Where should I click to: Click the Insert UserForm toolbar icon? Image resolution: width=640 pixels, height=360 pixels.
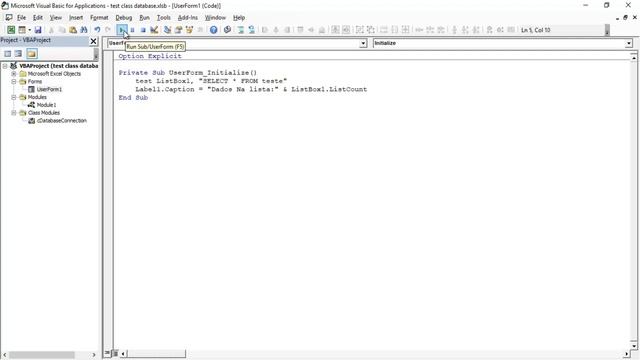pyautogui.click(x=22, y=30)
